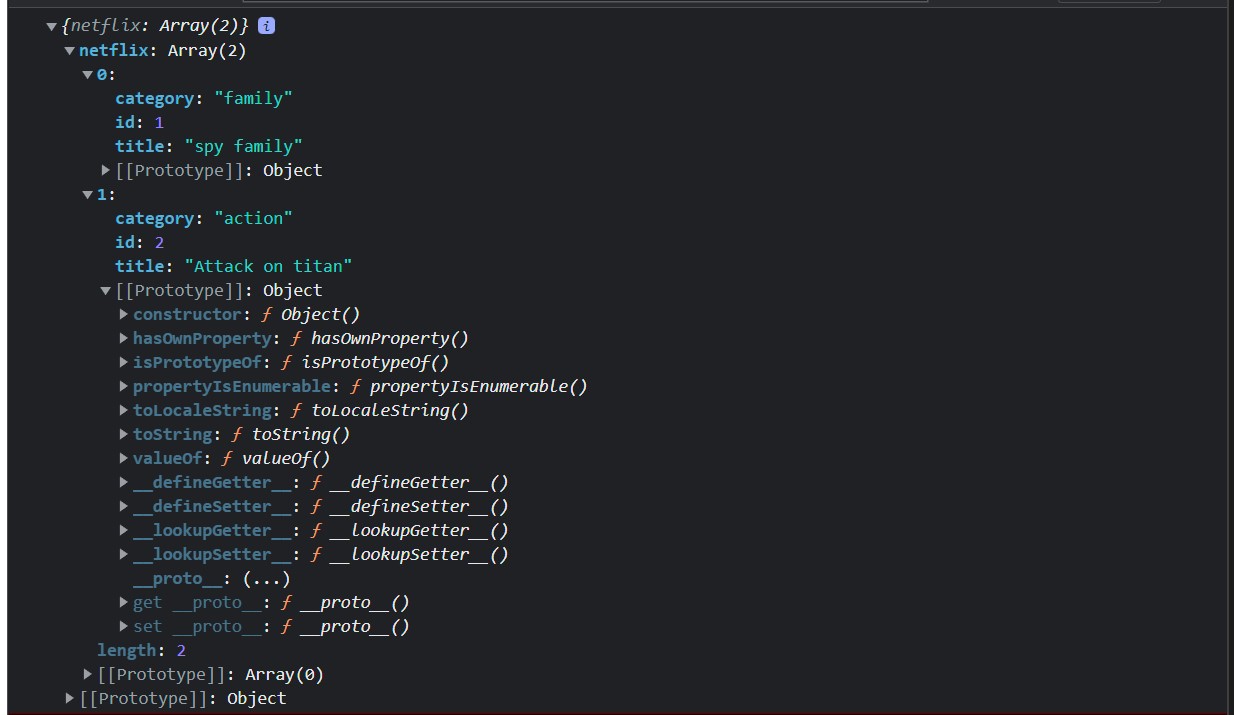Select the "spy family" title value
This screenshot has height=715, width=1234.
coord(243,146)
